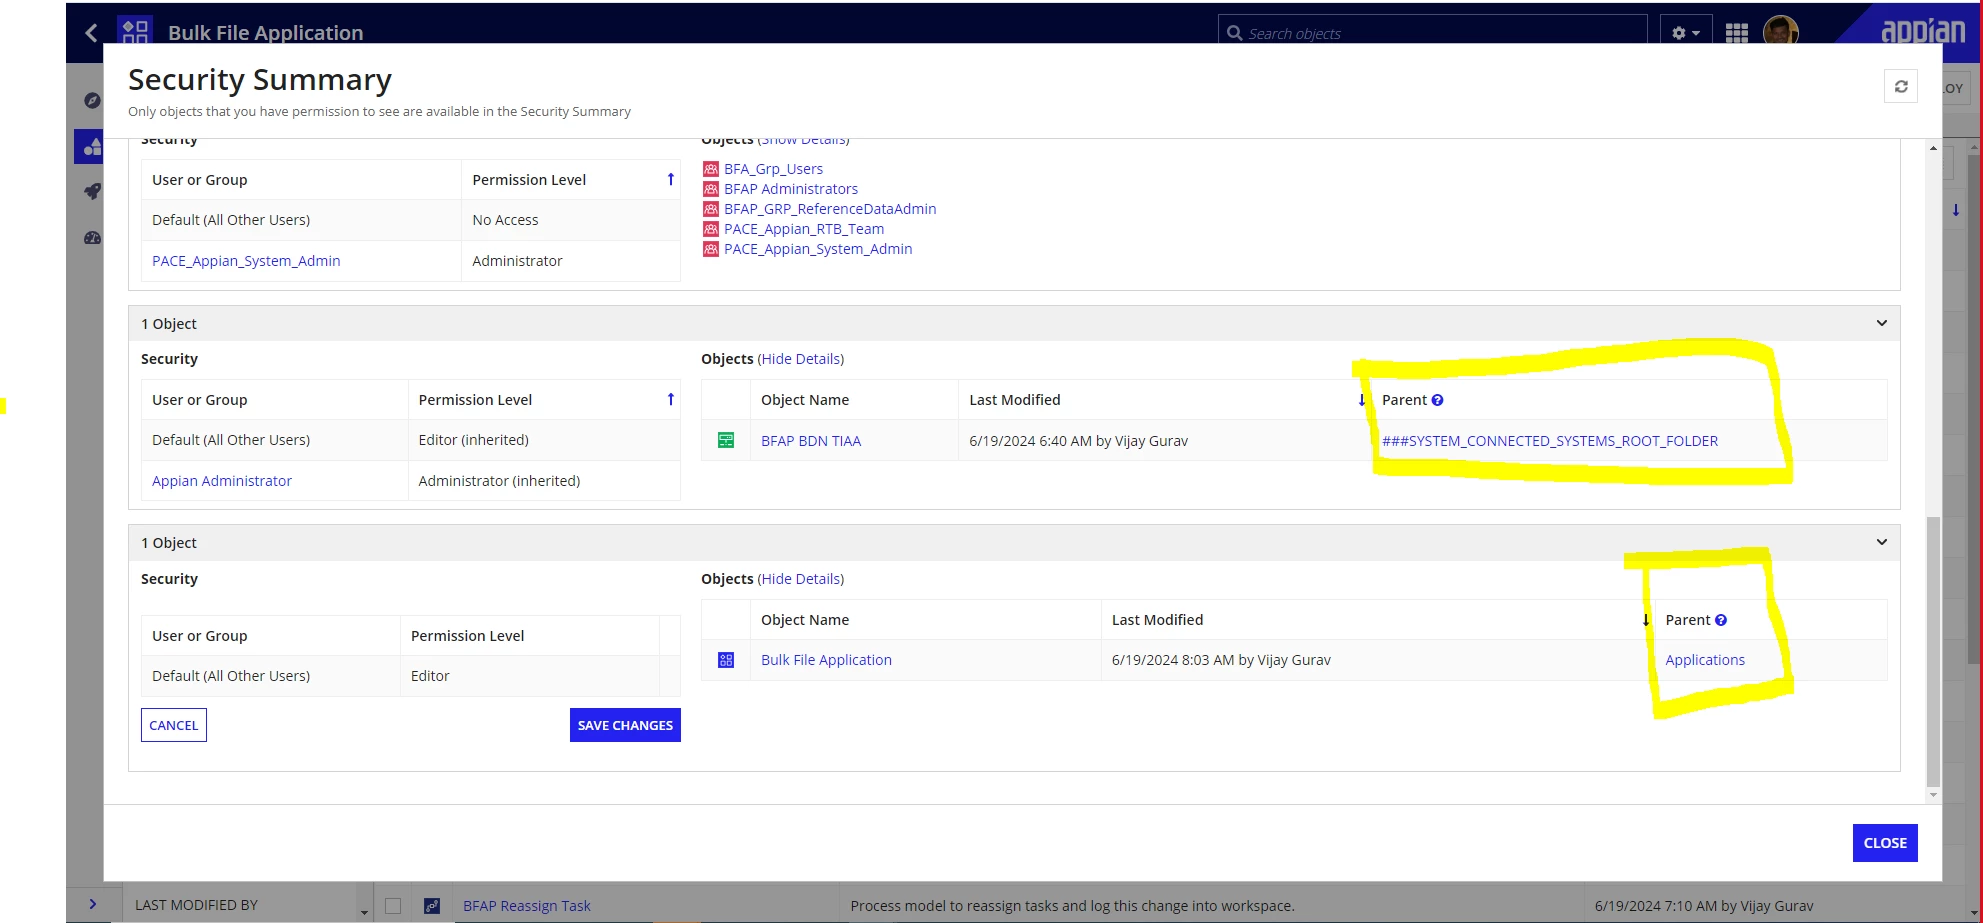Image resolution: width=1983 pixels, height=923 pixels.
Task: Click the dialog's vertical scrollbar thumb
Action: click(1933, 652)
